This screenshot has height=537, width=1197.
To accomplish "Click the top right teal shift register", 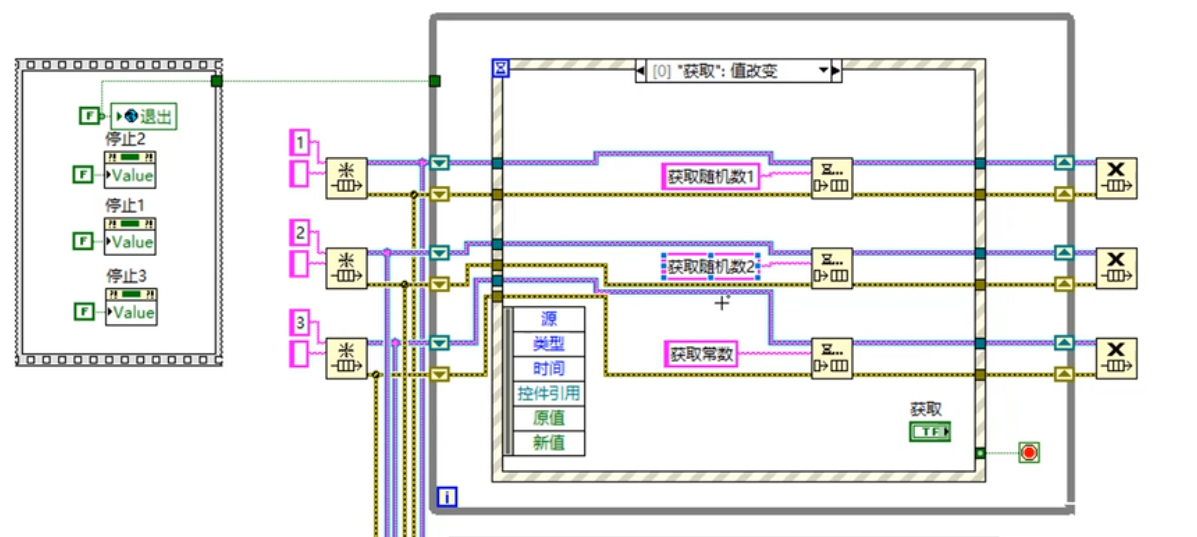I will 1064,163.
